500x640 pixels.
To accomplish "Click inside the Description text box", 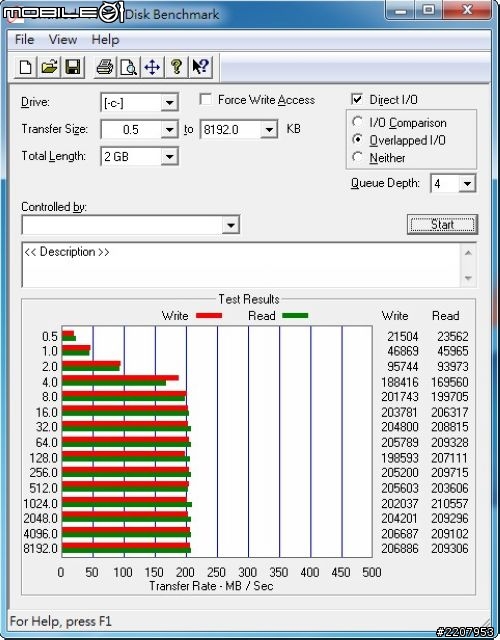I will tap(242, 264).
